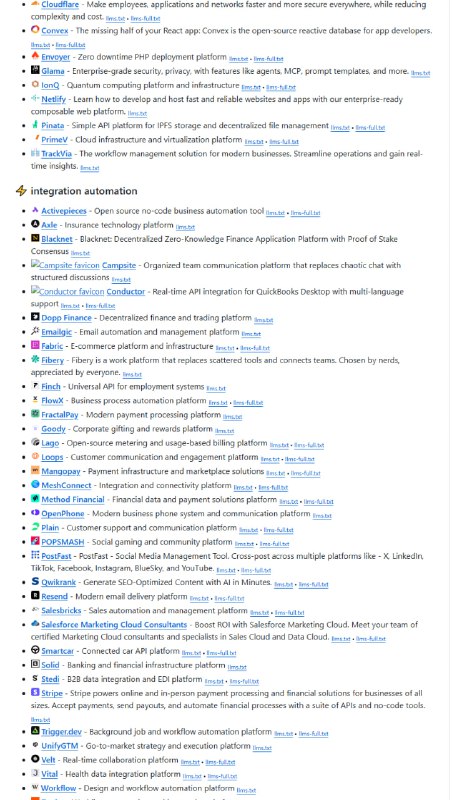Click the Convex favicon icon
This screenshot has height=800, width=452.
35,30
